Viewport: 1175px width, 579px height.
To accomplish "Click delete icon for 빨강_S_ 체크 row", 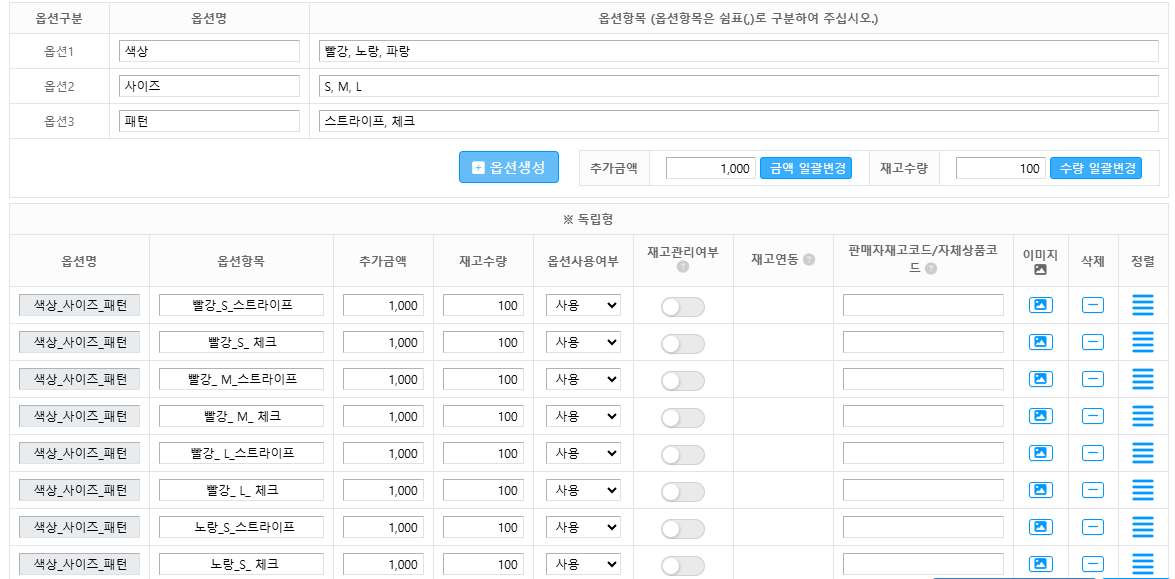I will tap(1093, 342).
